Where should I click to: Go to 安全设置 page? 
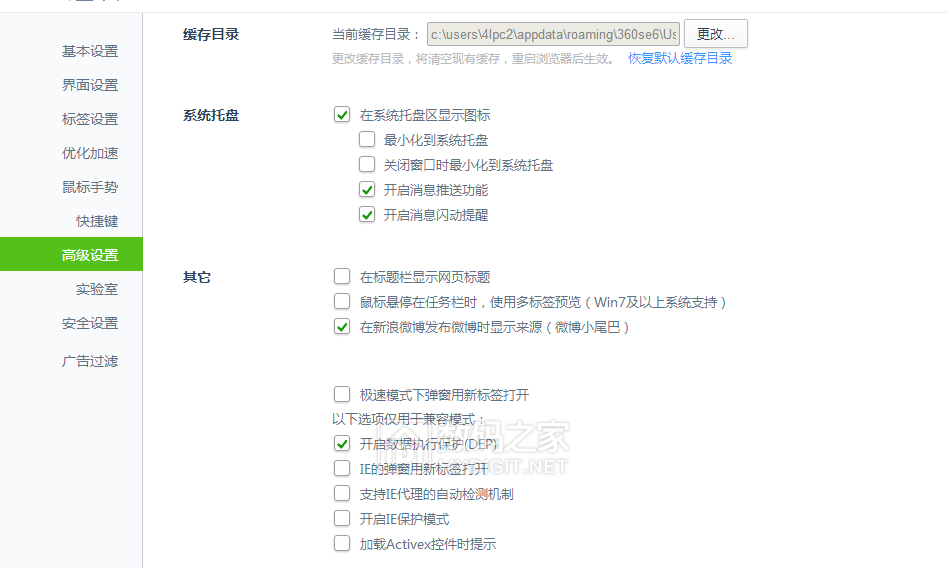pos(89,323)
